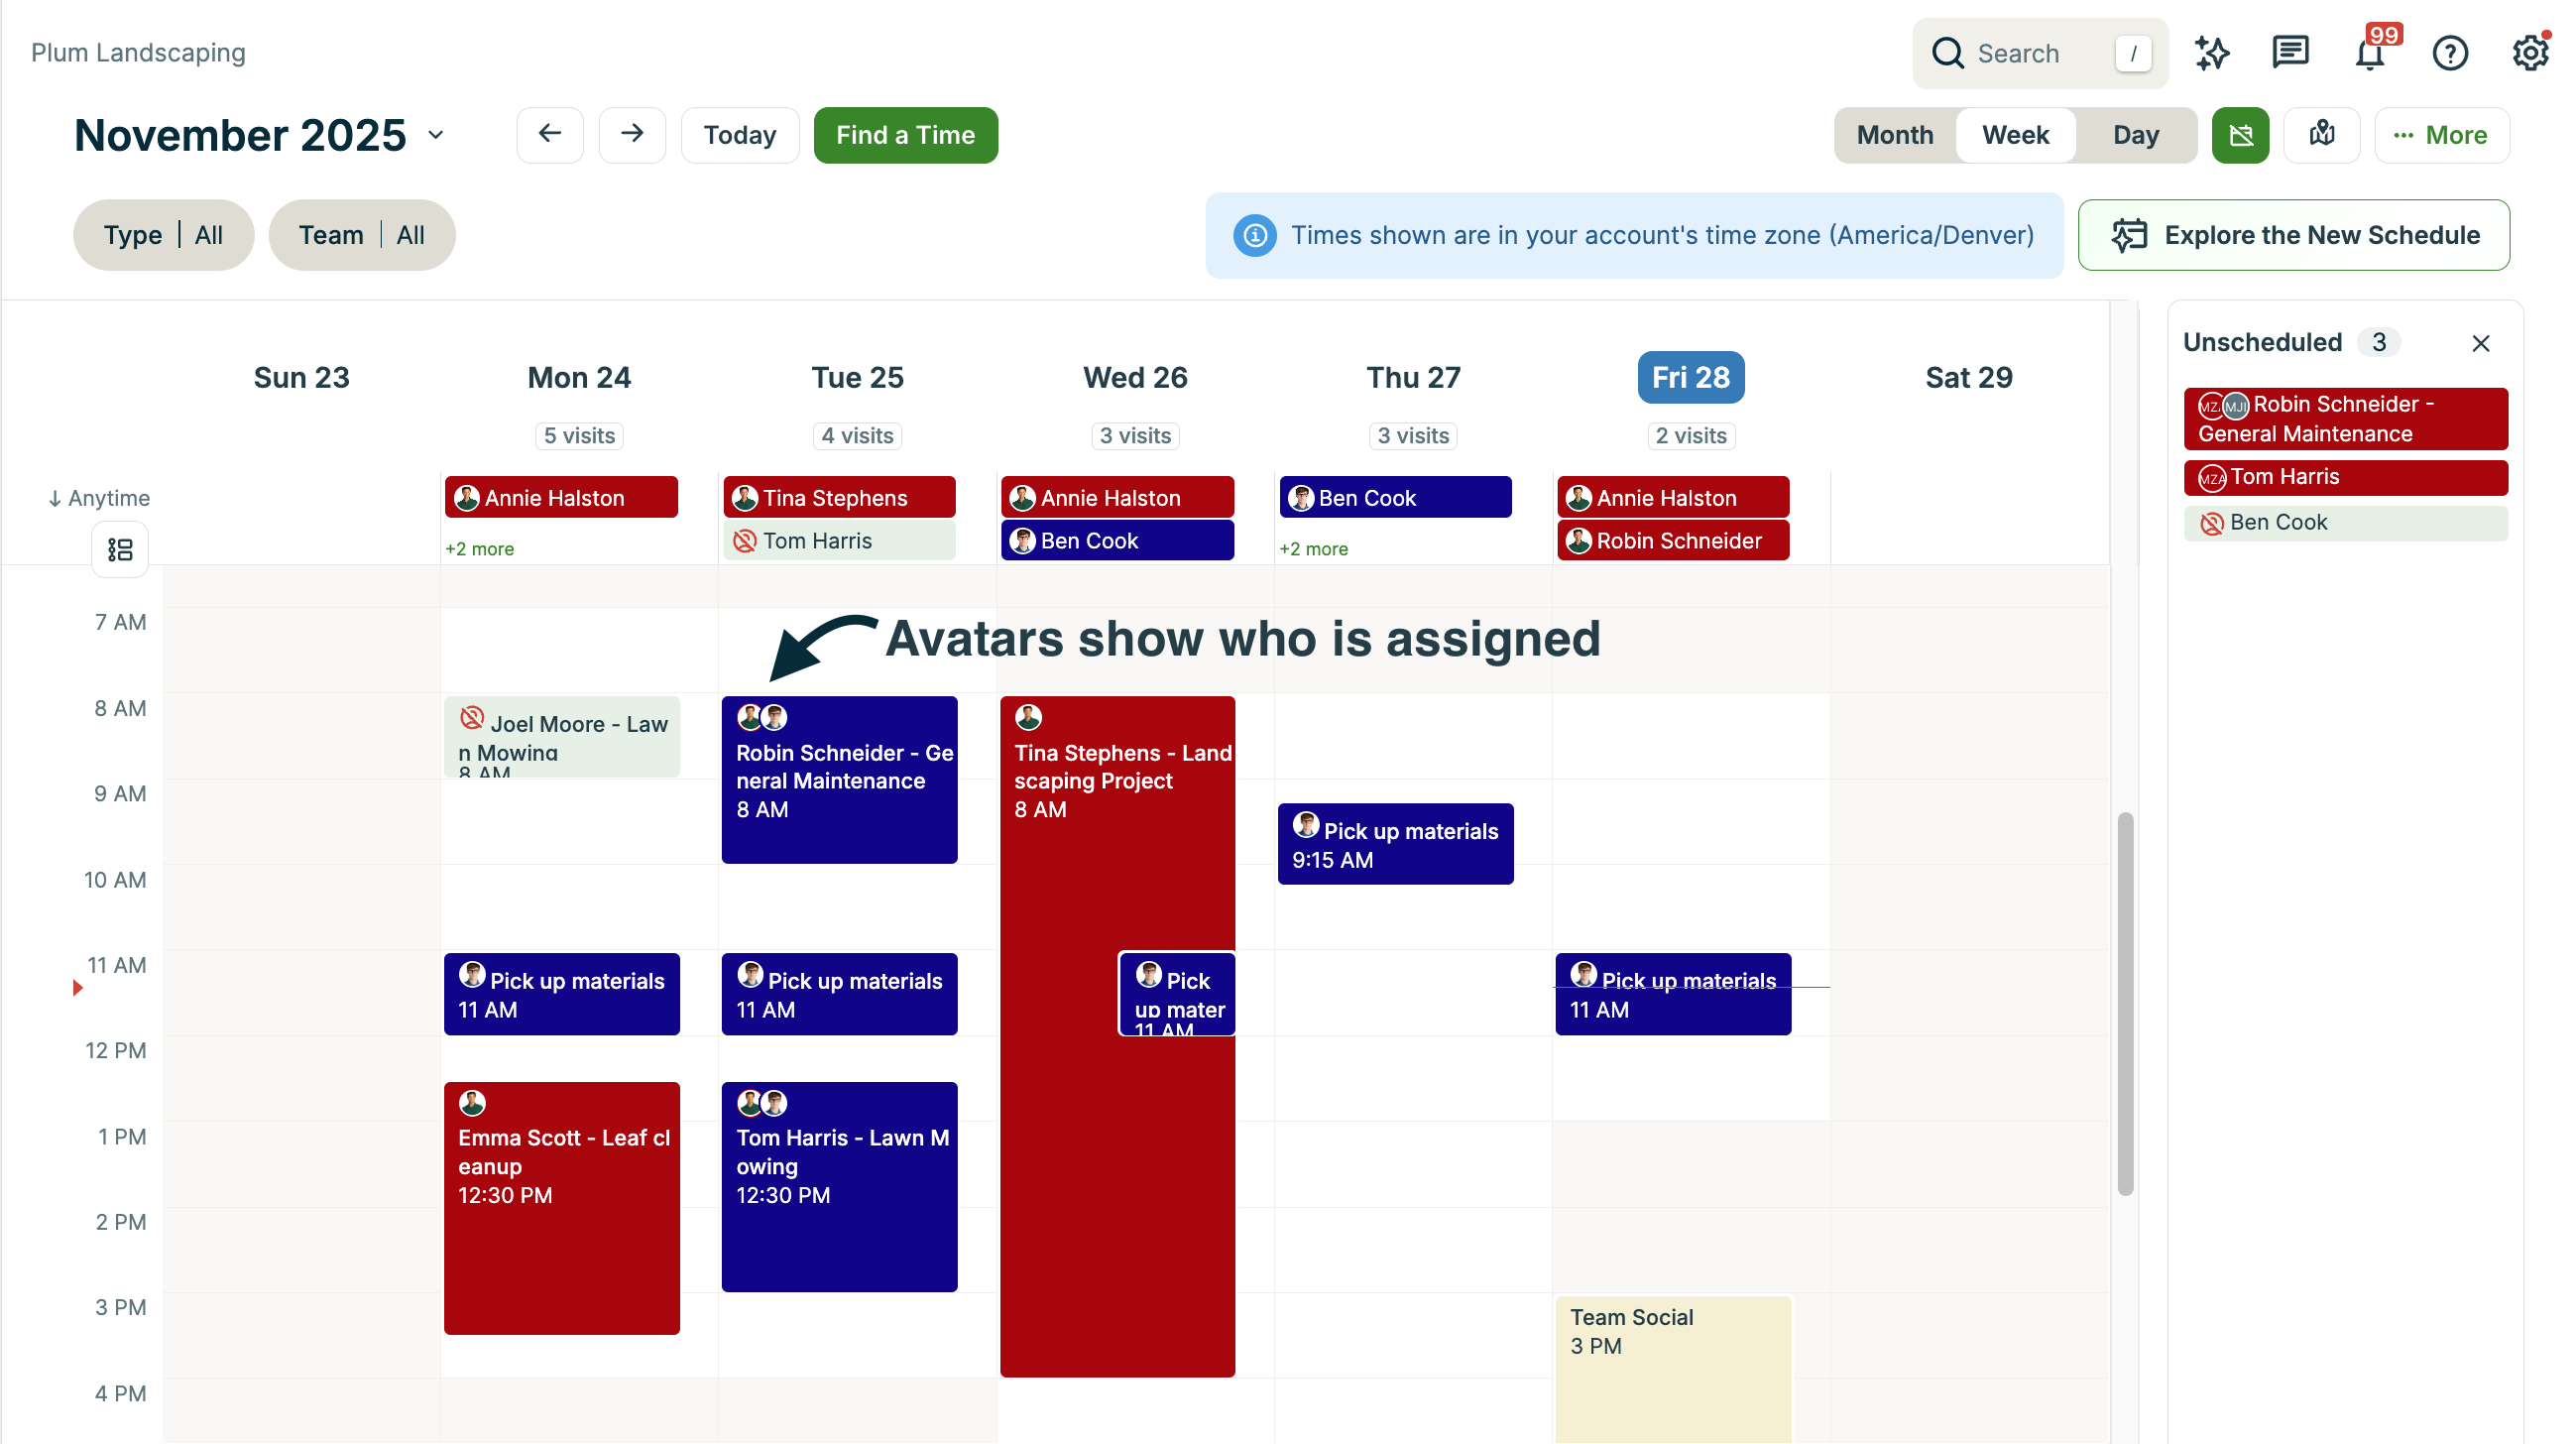Switch the view toggle to Day

[2136, 134]
